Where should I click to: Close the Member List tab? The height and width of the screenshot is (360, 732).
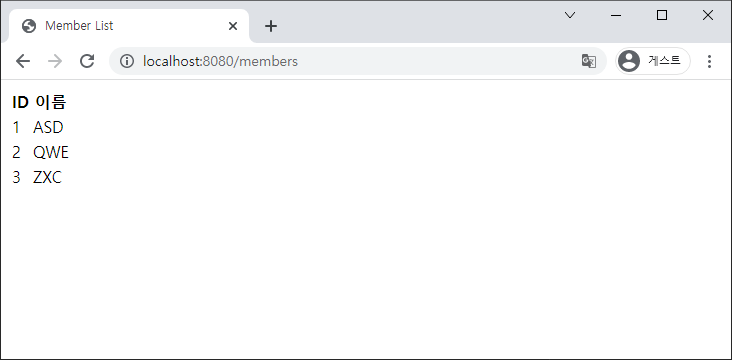coord(233,26)
